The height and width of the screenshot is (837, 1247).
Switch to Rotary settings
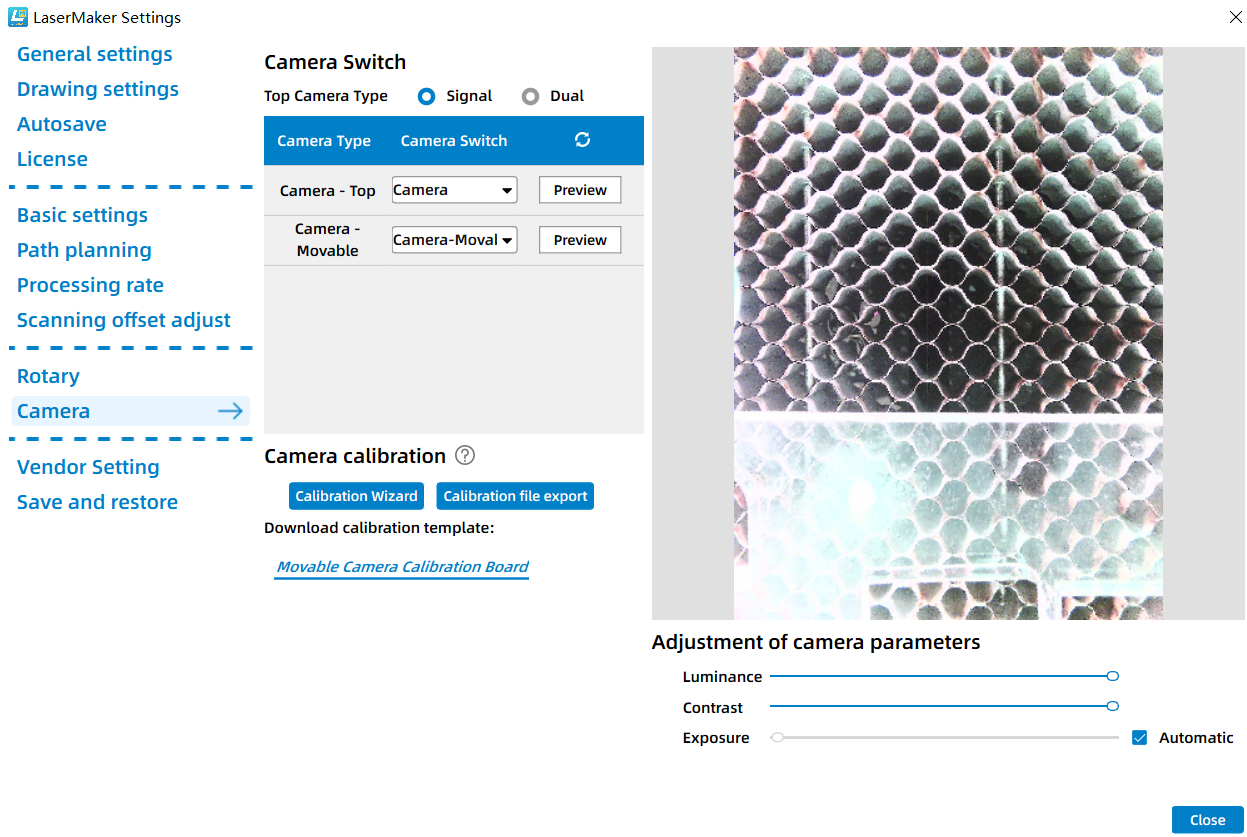[x=48, y=376]
